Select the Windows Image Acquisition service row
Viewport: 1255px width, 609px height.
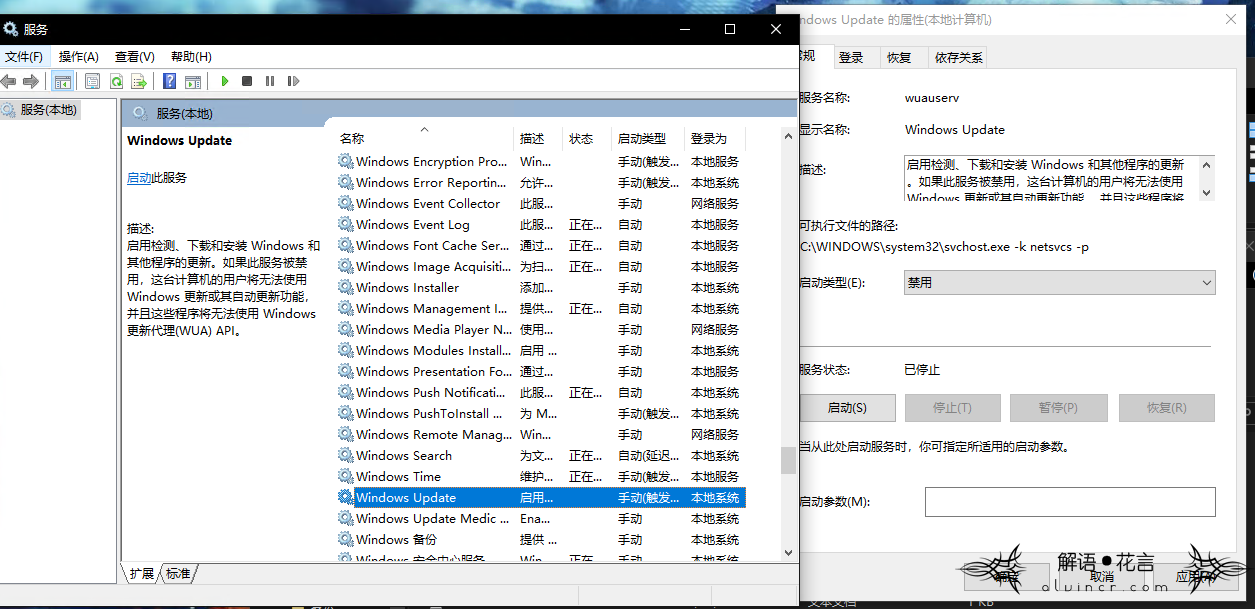541,266
